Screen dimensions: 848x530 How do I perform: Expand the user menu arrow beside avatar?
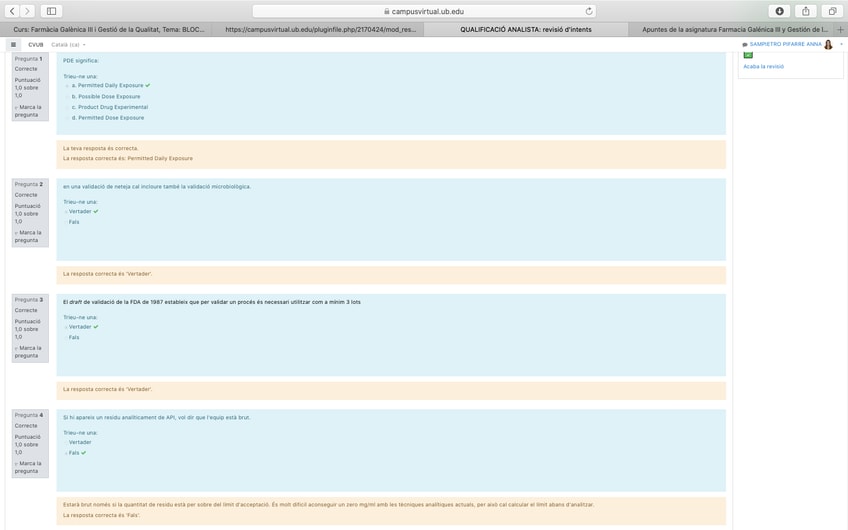(x=841, y=44)
